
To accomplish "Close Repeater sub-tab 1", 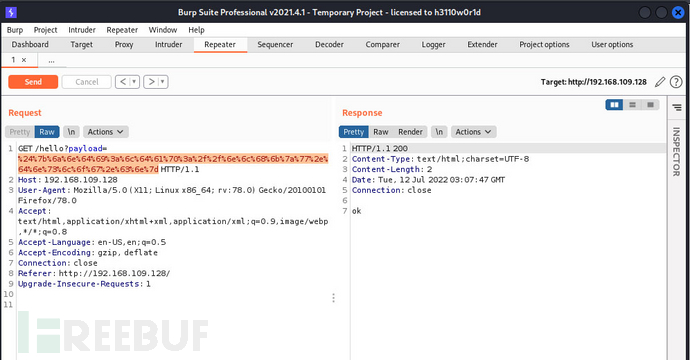I will pos(24,60).
